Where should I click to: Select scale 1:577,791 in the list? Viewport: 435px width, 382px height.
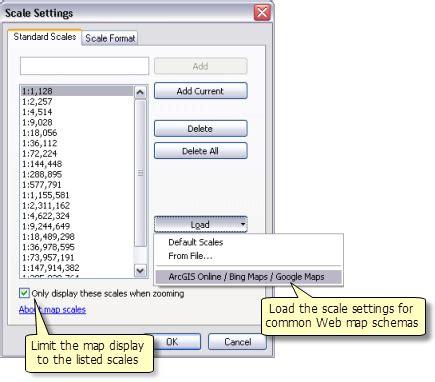pyautogui.click(x=77, y=184)
